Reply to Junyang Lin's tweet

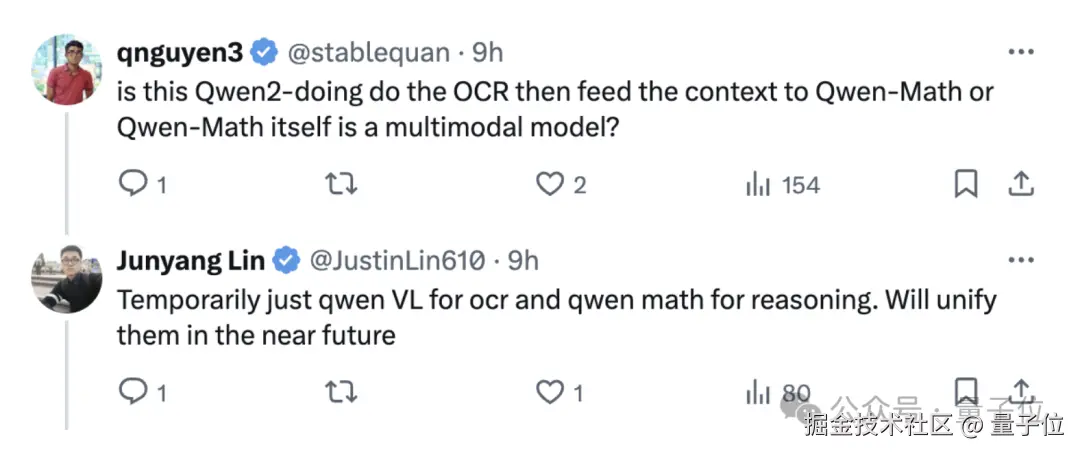click(133, 391)
